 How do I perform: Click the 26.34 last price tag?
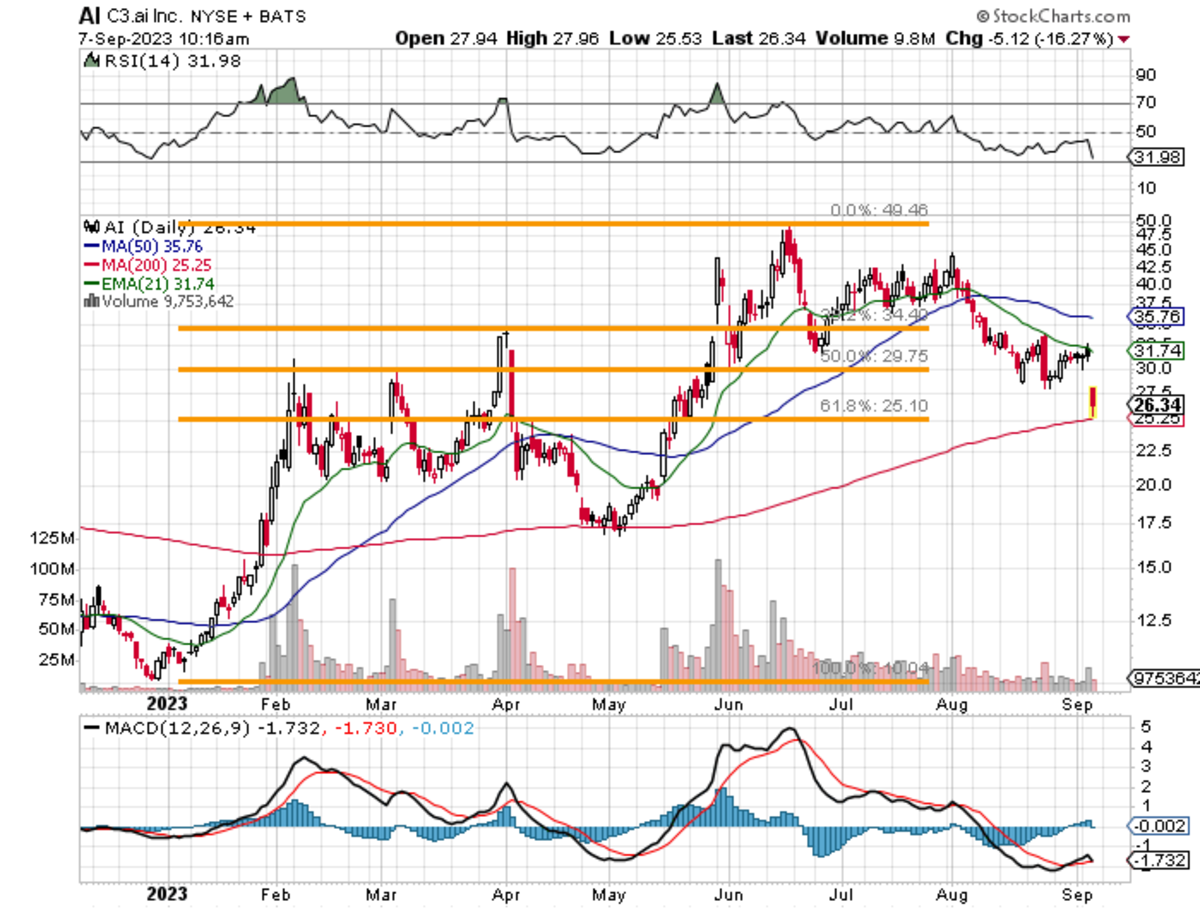tap(1156, 404)
